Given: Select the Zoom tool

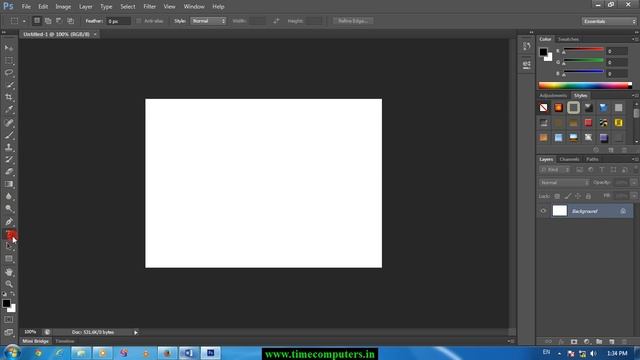Looking at the screenshot, I should (x=9, y=284).
